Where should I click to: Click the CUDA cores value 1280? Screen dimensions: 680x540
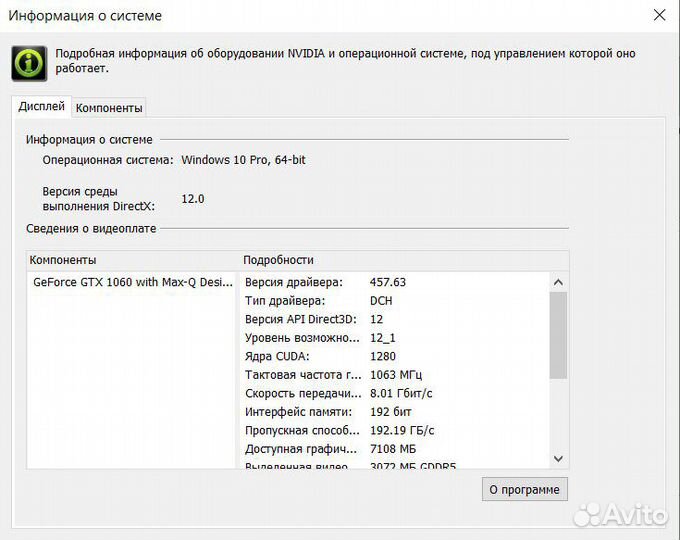coord(382,357)
